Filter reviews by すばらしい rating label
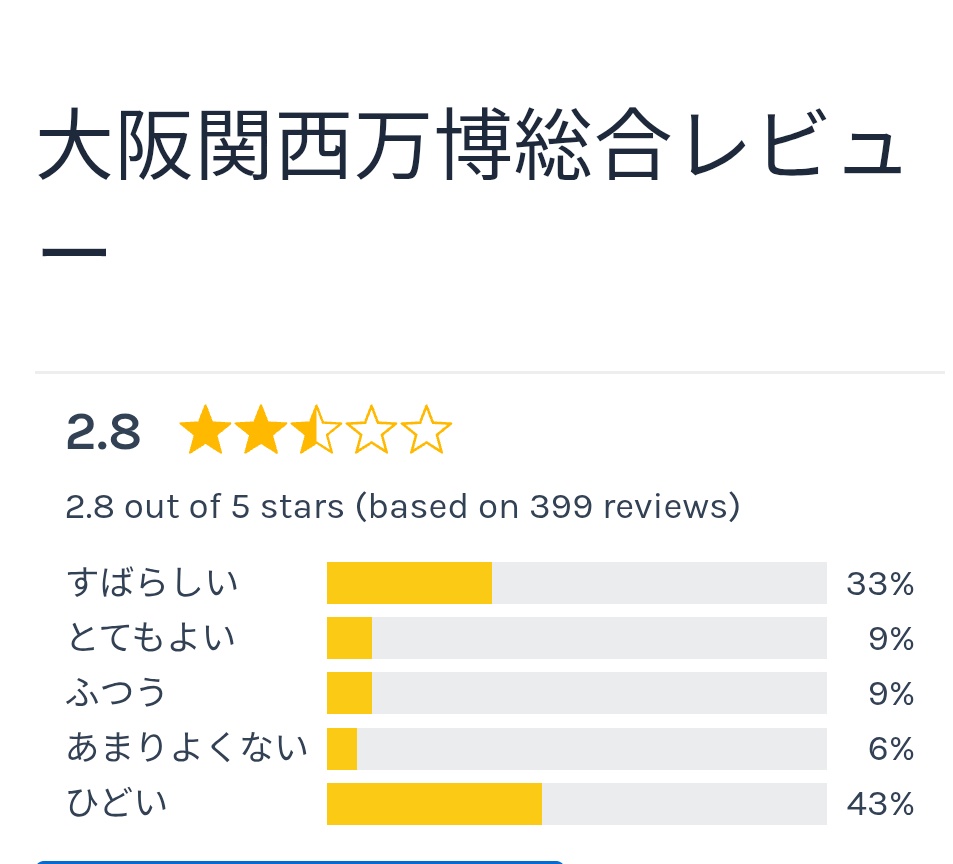 pyautogui.click(x=153, y=583)
